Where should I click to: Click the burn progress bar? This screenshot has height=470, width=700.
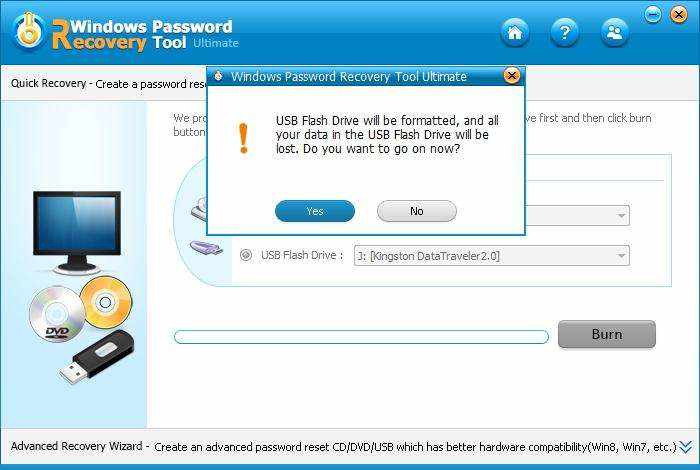[x=361, y=337]
